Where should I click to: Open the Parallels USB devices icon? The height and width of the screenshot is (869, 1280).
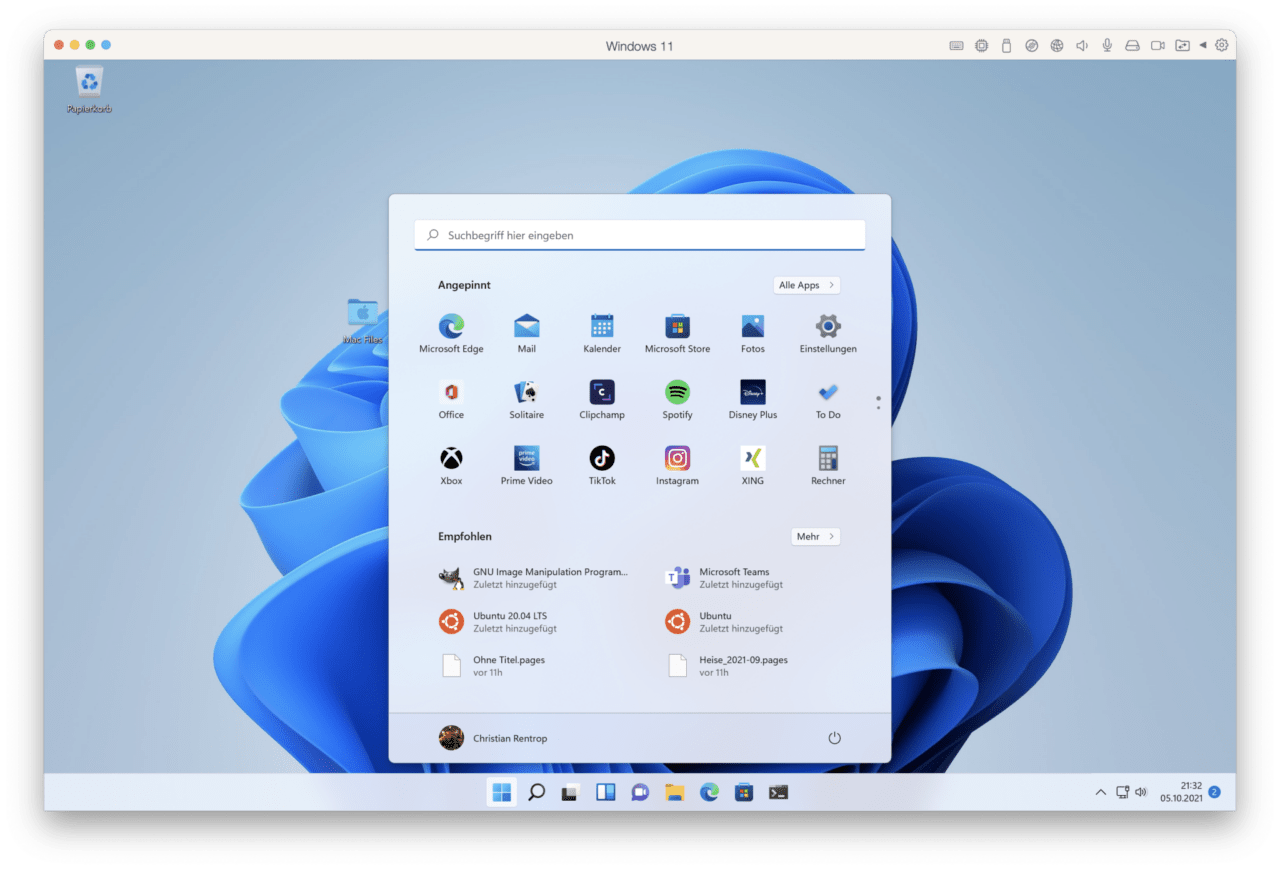(x=1007, y=45)
